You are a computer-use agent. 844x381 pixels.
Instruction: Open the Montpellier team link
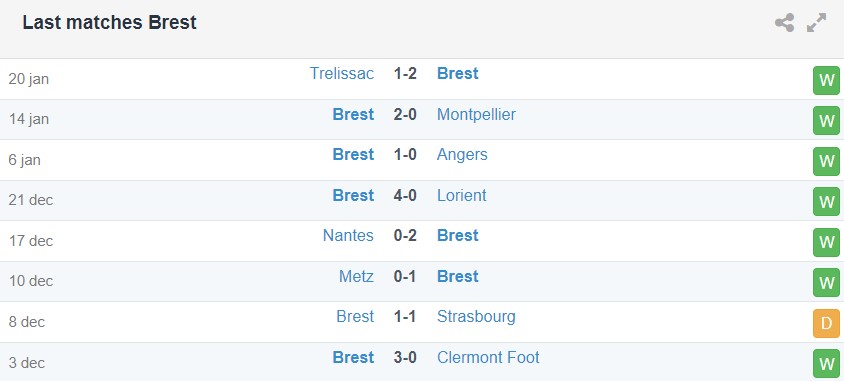pyautogui.click(x=476, y=114)
